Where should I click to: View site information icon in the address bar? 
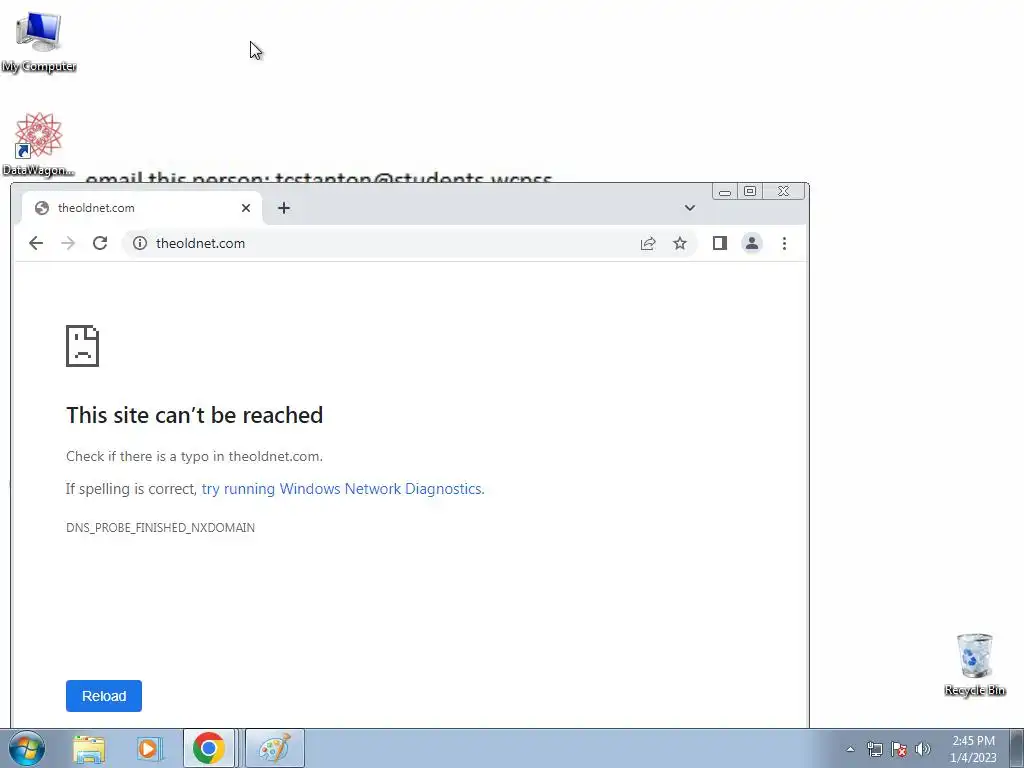coord(140,244)
